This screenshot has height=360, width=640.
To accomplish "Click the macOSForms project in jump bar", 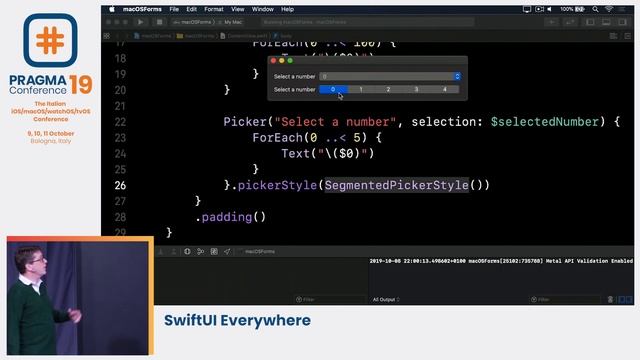I will [x=153, y=36].
